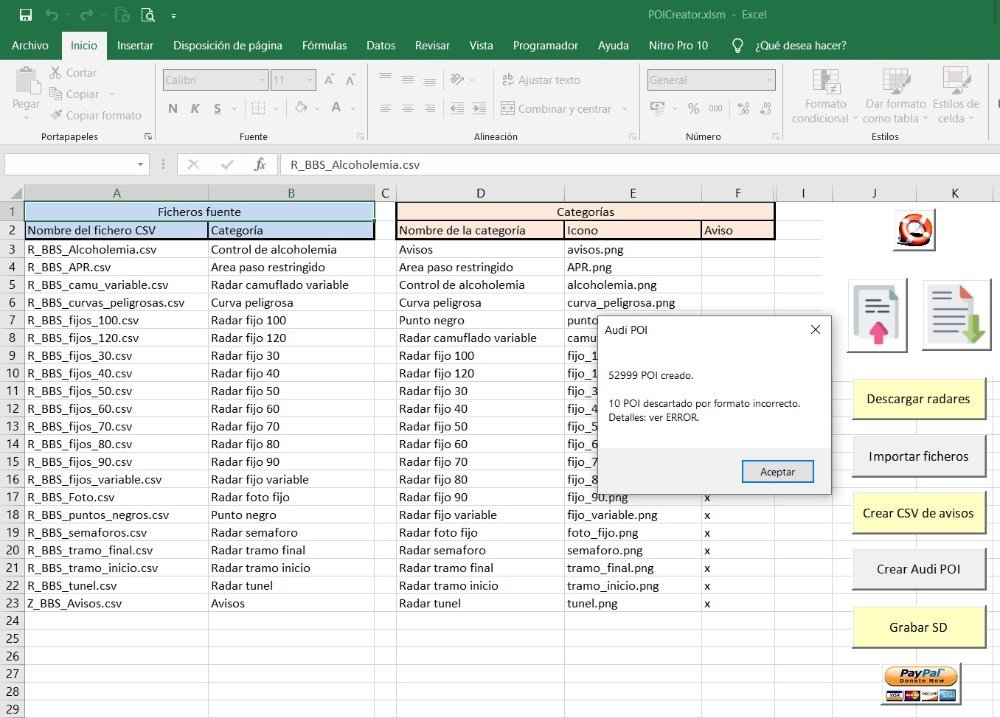1000x718 pixels.
Task: Toggle italic formatting K button
Action: click(x=195, y=109)
